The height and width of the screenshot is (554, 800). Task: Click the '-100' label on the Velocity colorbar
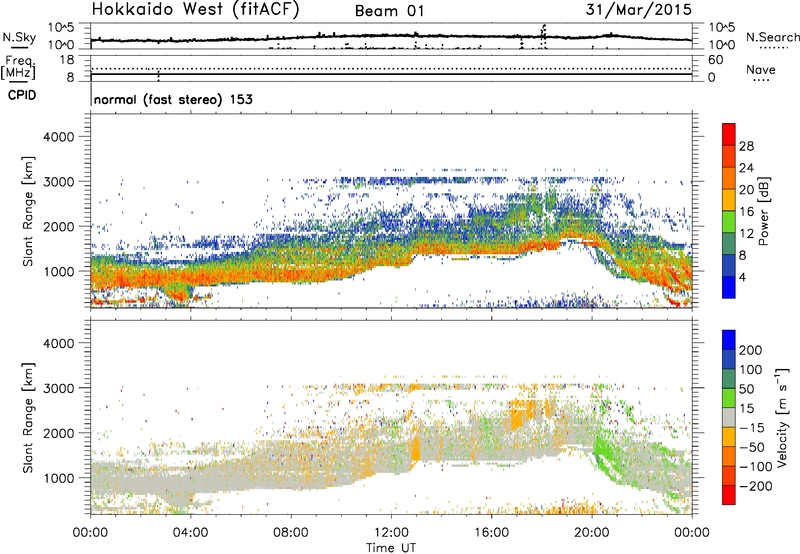click(756, 467)
